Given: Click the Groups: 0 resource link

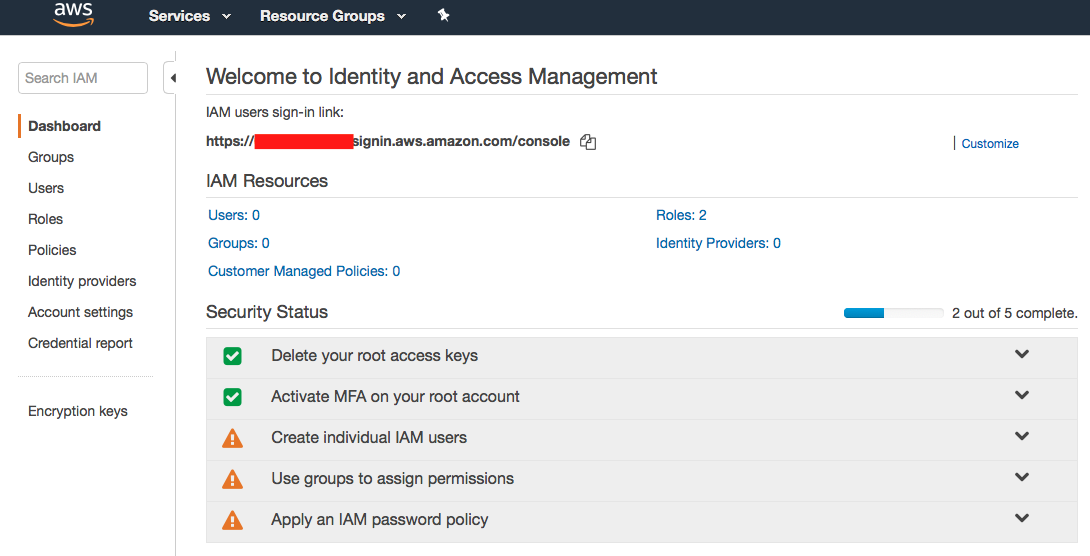Looking at the screenshot, I should click(x=238, y=243).
